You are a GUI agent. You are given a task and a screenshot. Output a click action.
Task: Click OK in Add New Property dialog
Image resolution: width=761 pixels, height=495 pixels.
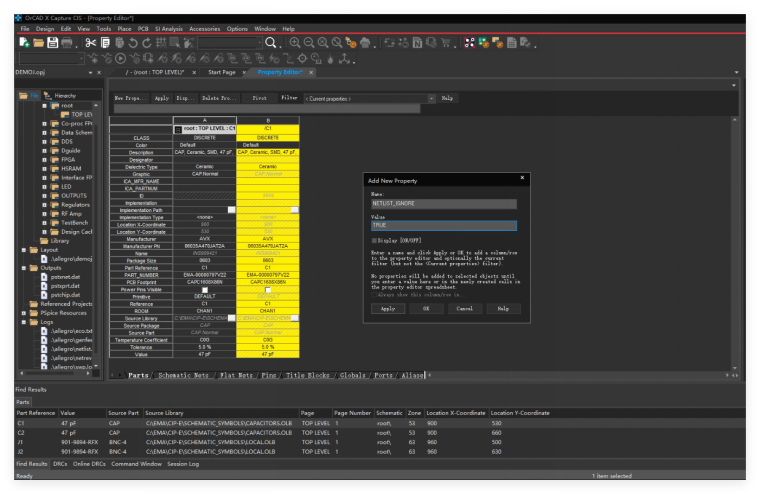click(426, 309)
